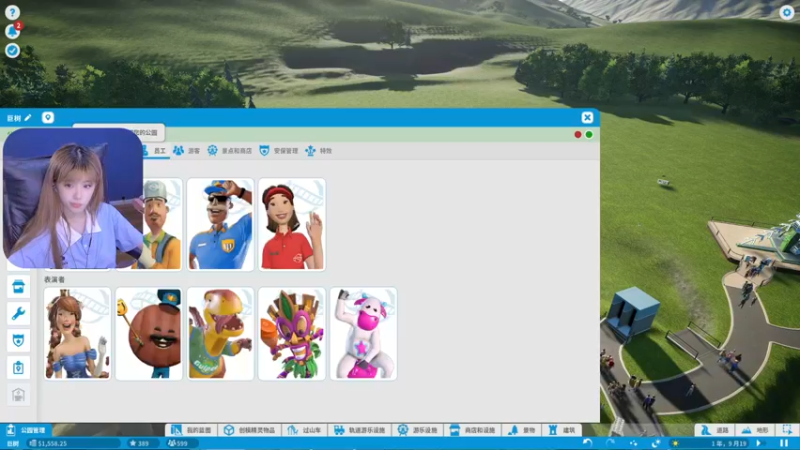This screenshot has height=450, width=800.
Task: Select the shop icon in left sidebar
Action: (18, 287)
